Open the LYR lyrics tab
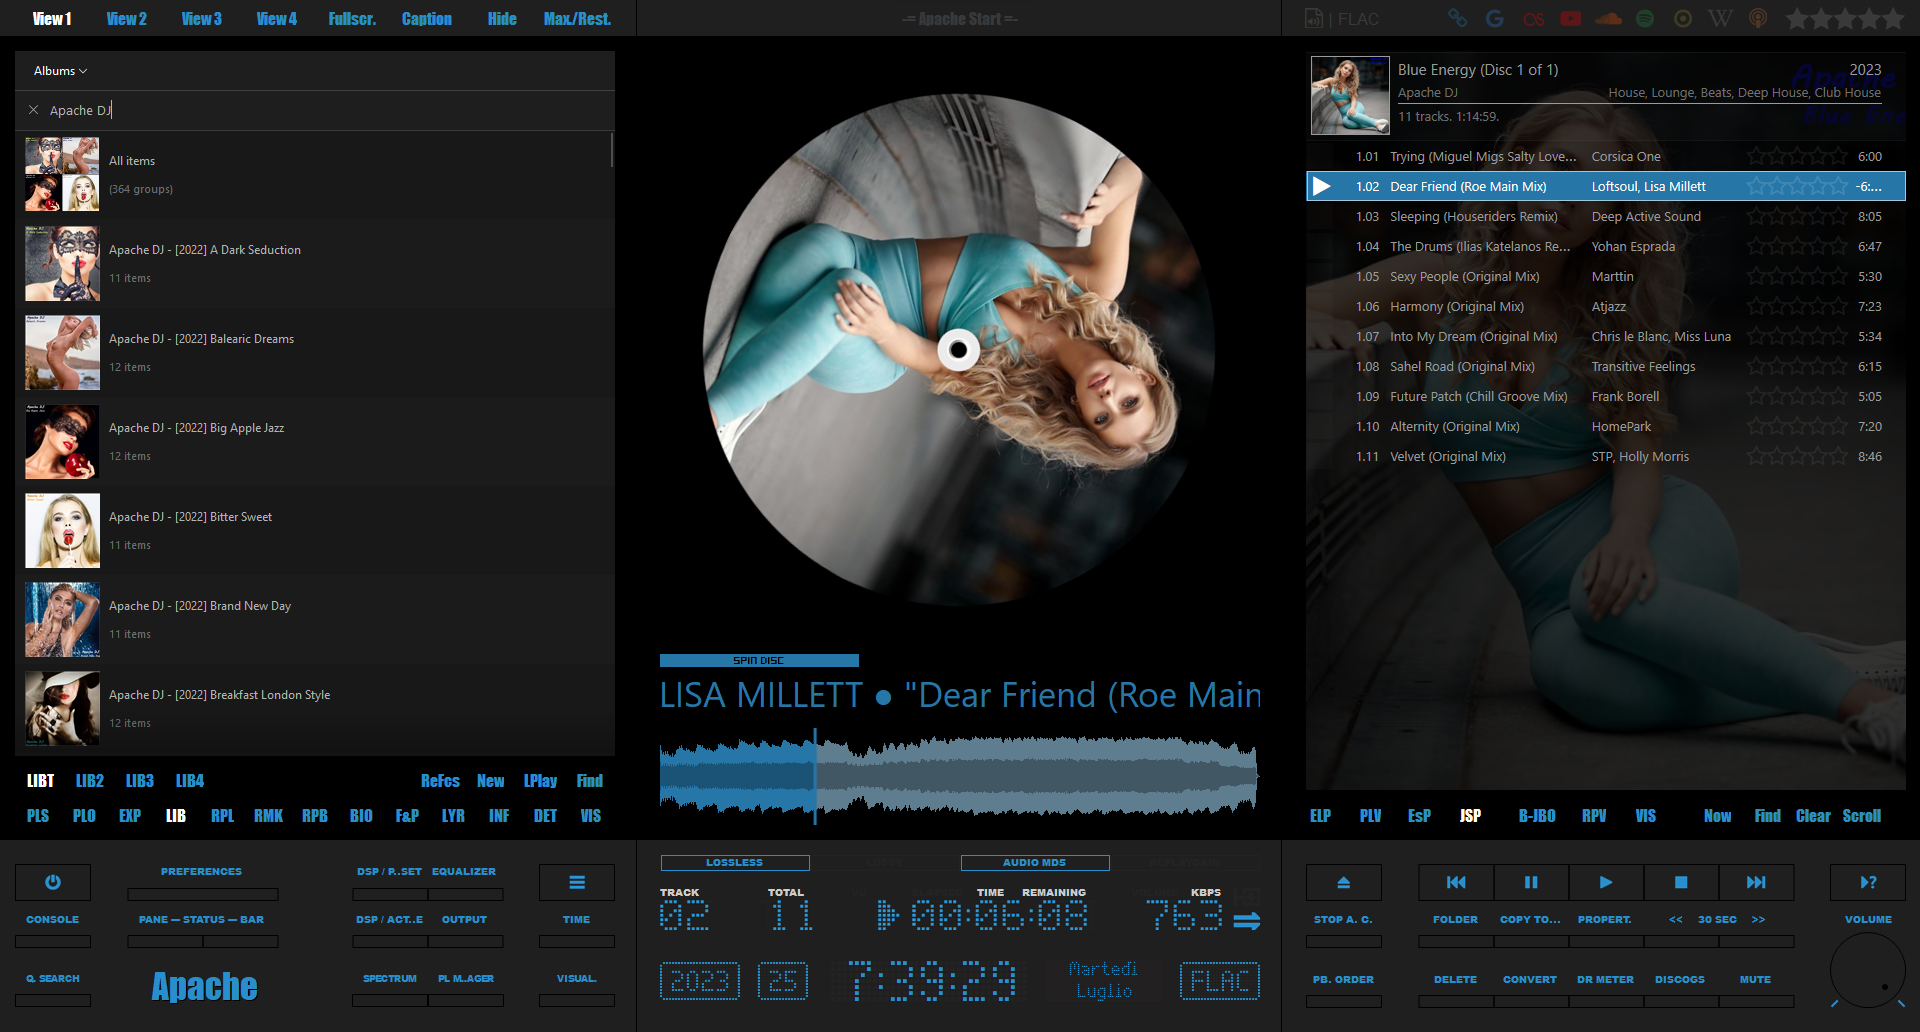 pos(453,815)
